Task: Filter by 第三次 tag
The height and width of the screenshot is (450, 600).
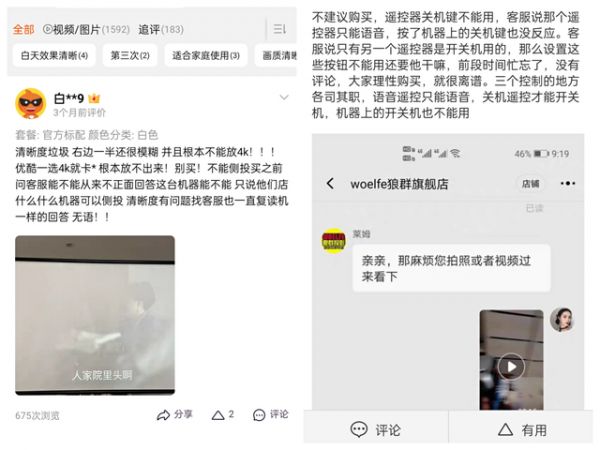Action: point(130,56)
